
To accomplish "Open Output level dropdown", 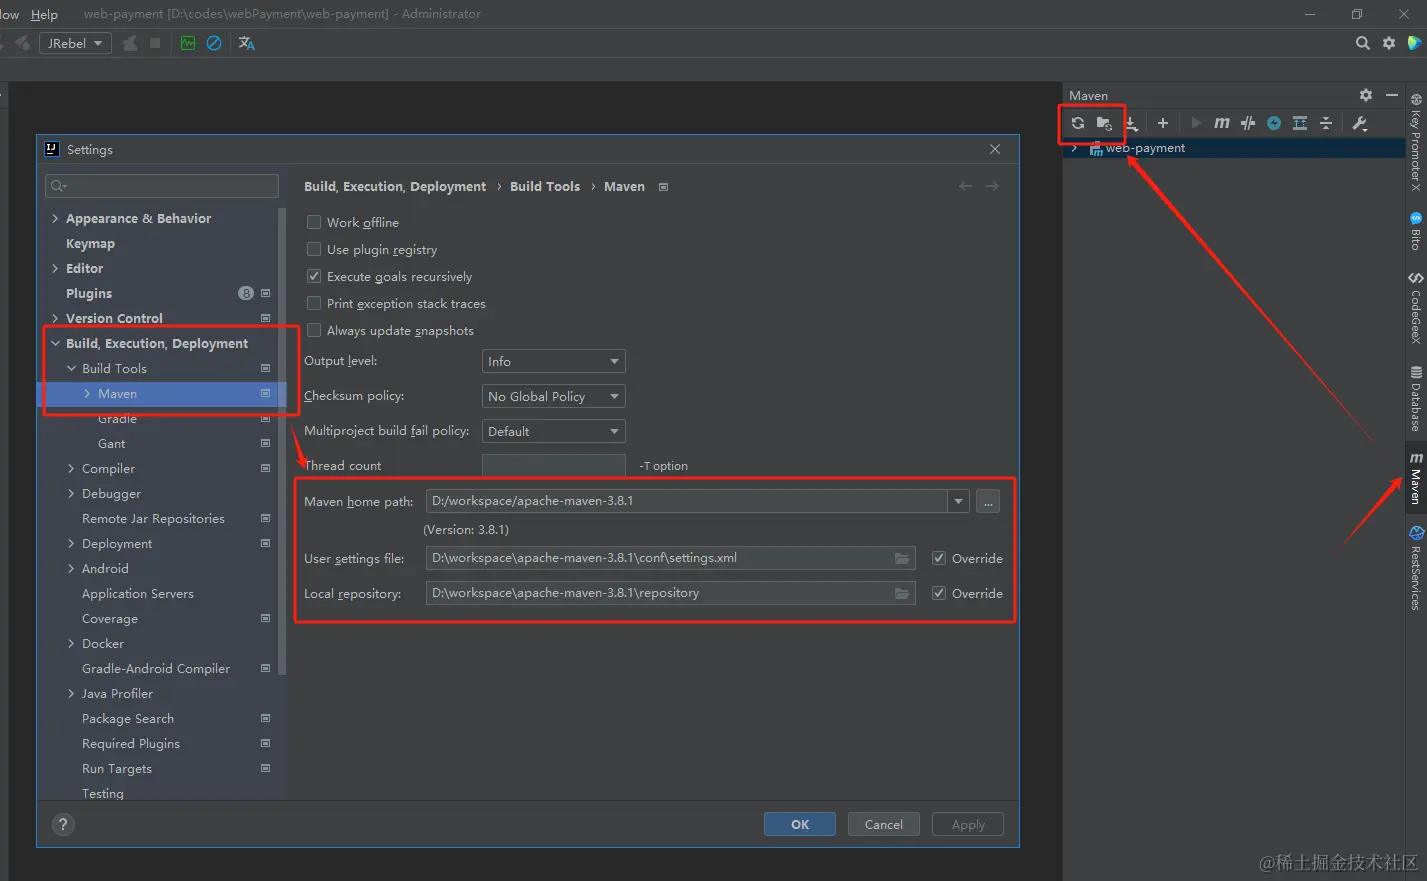I will click(x=553, y=361).
